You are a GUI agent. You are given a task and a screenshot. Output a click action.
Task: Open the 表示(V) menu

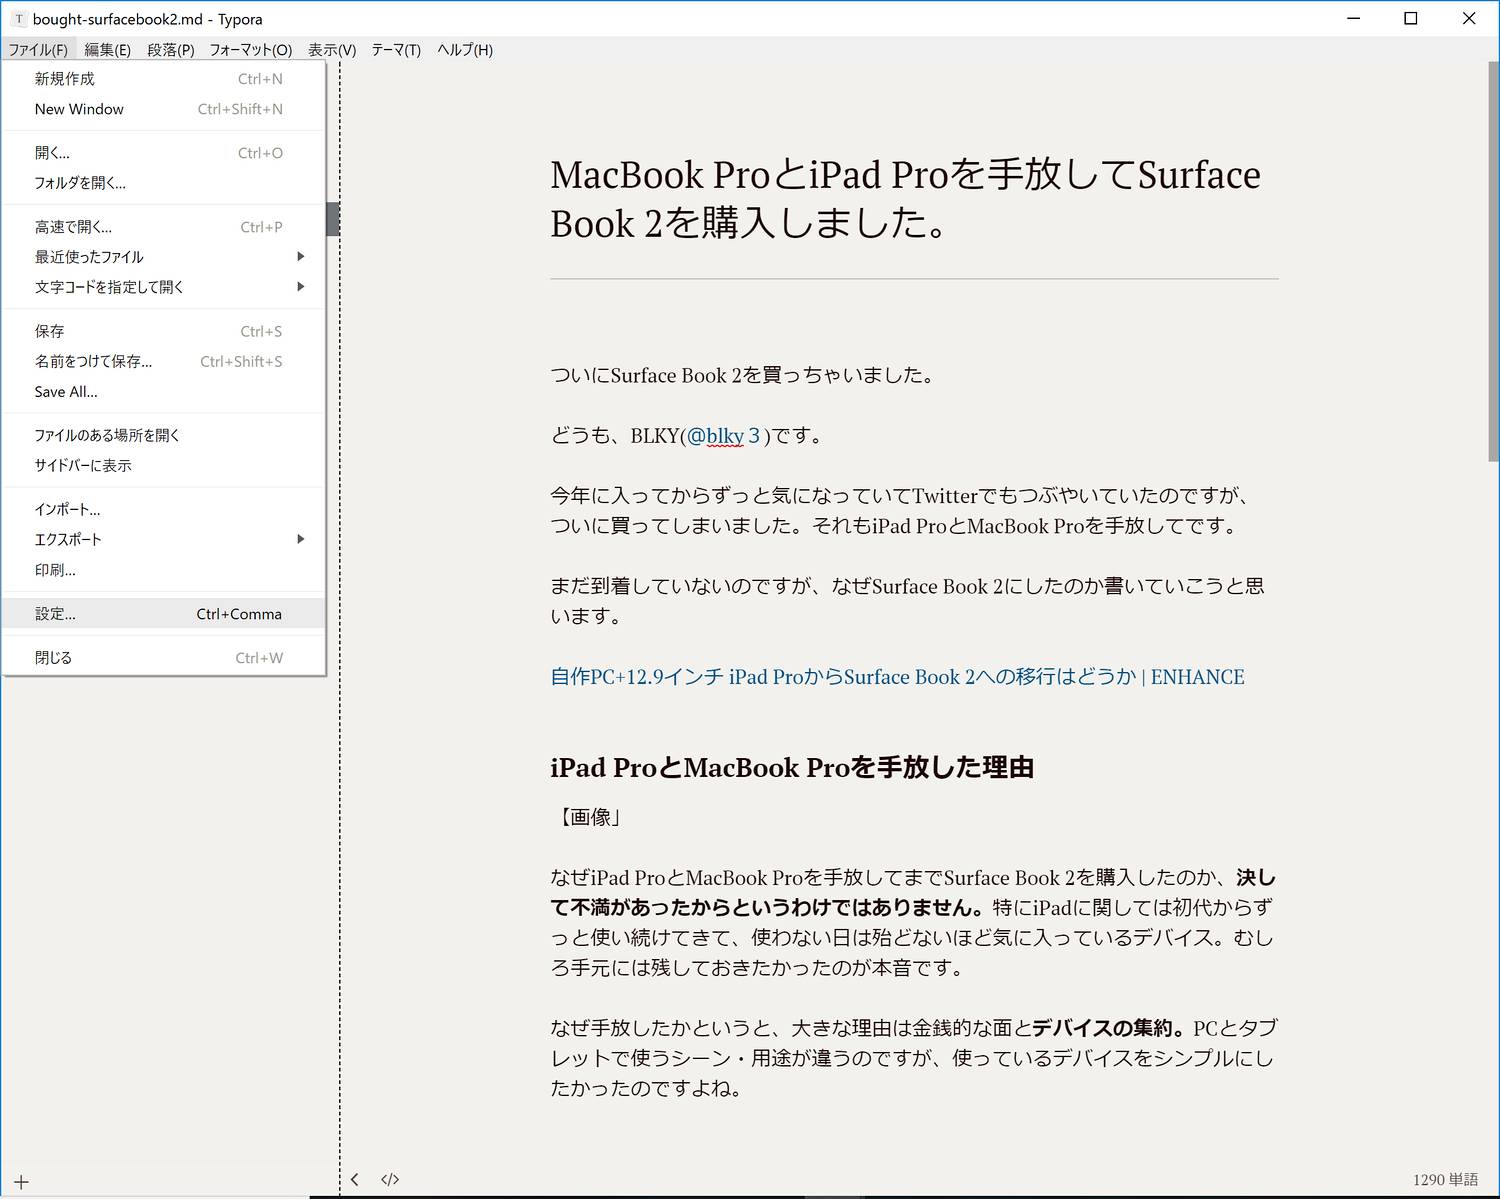(x=332, y=50)
